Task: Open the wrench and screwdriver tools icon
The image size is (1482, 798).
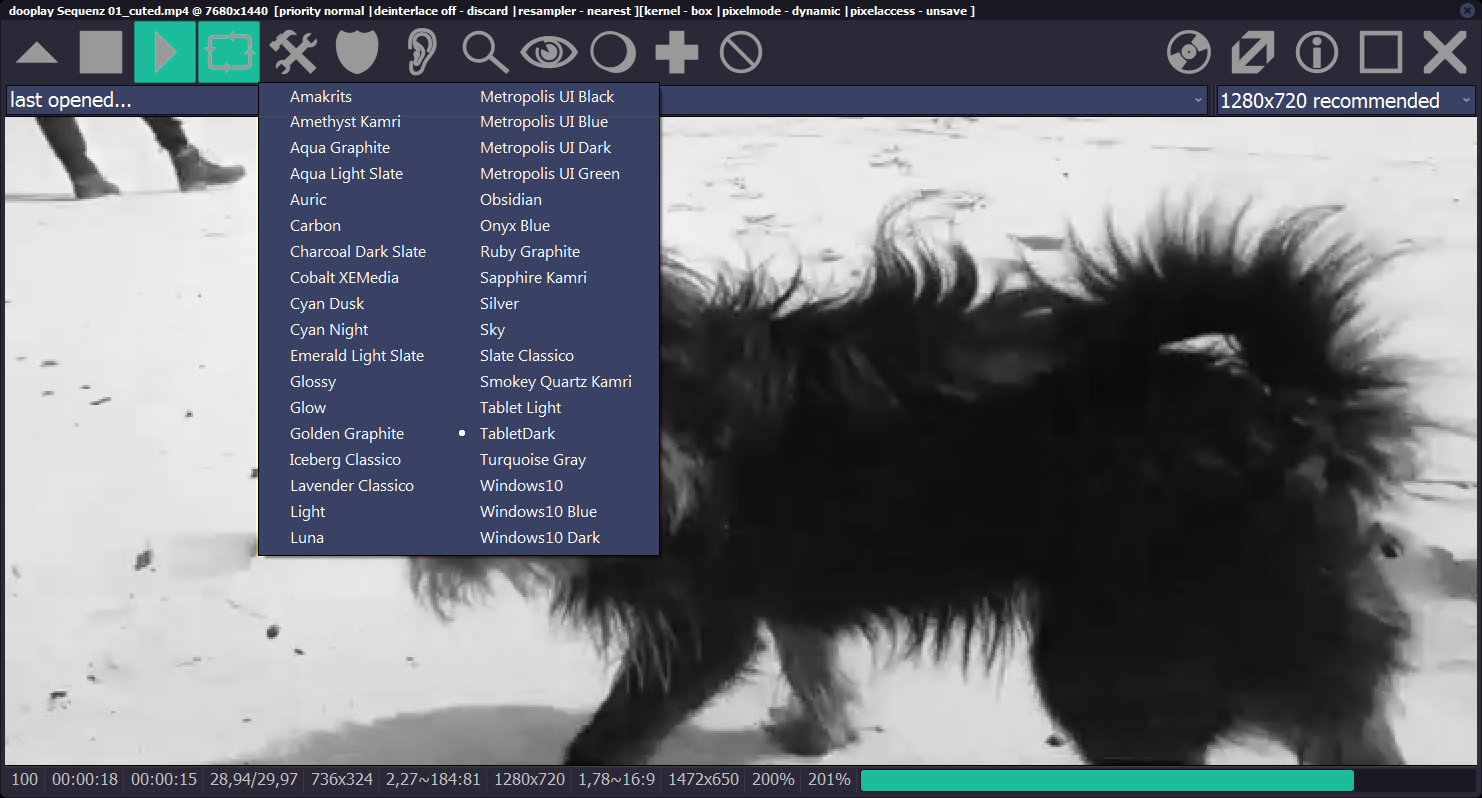Action: click(293, 52)
